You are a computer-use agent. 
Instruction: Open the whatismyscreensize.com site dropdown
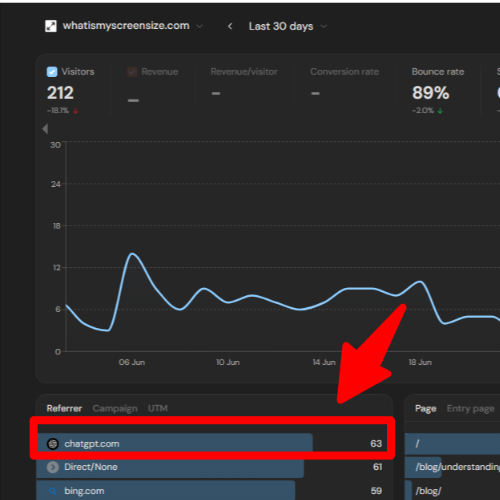[x=124, y=26]
